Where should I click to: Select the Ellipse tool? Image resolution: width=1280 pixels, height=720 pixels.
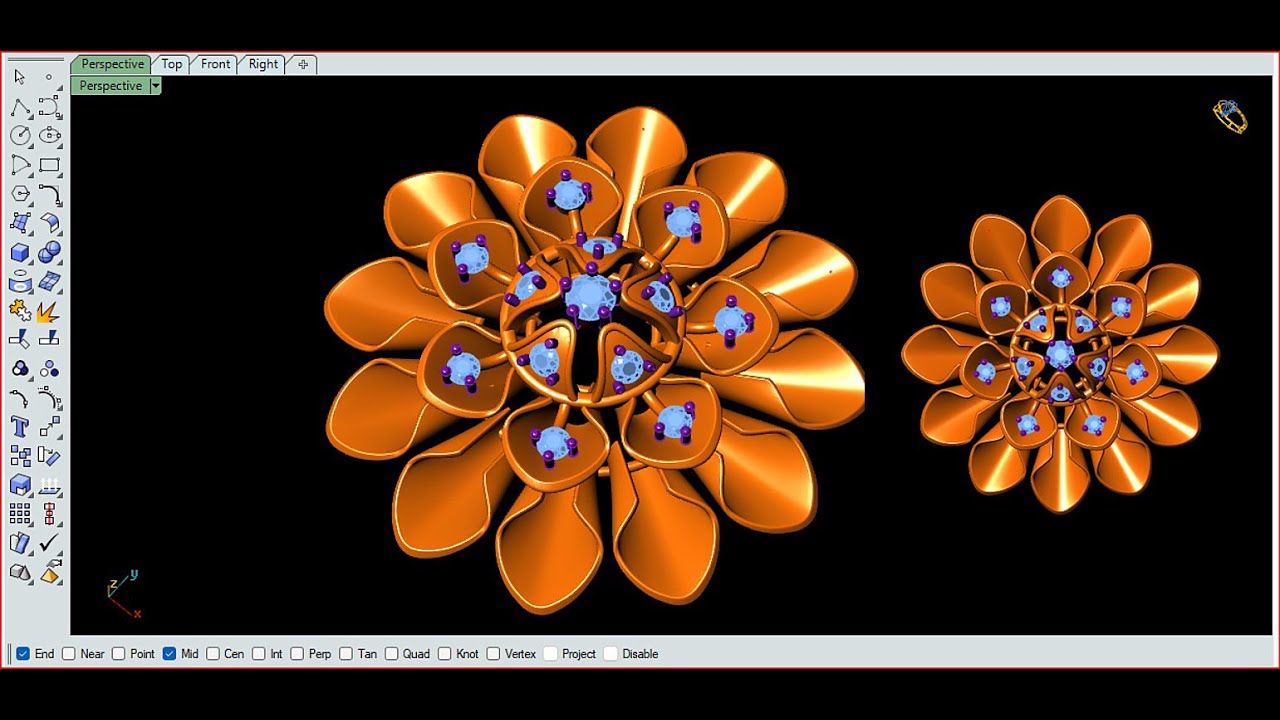[x=49, y=135]
